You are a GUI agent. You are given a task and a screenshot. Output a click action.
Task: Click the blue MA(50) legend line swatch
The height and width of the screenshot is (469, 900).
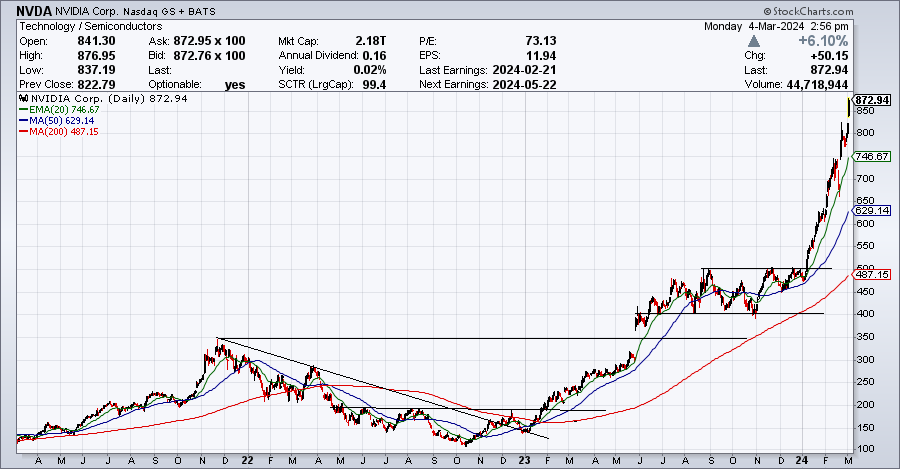(x=24, y=121)
